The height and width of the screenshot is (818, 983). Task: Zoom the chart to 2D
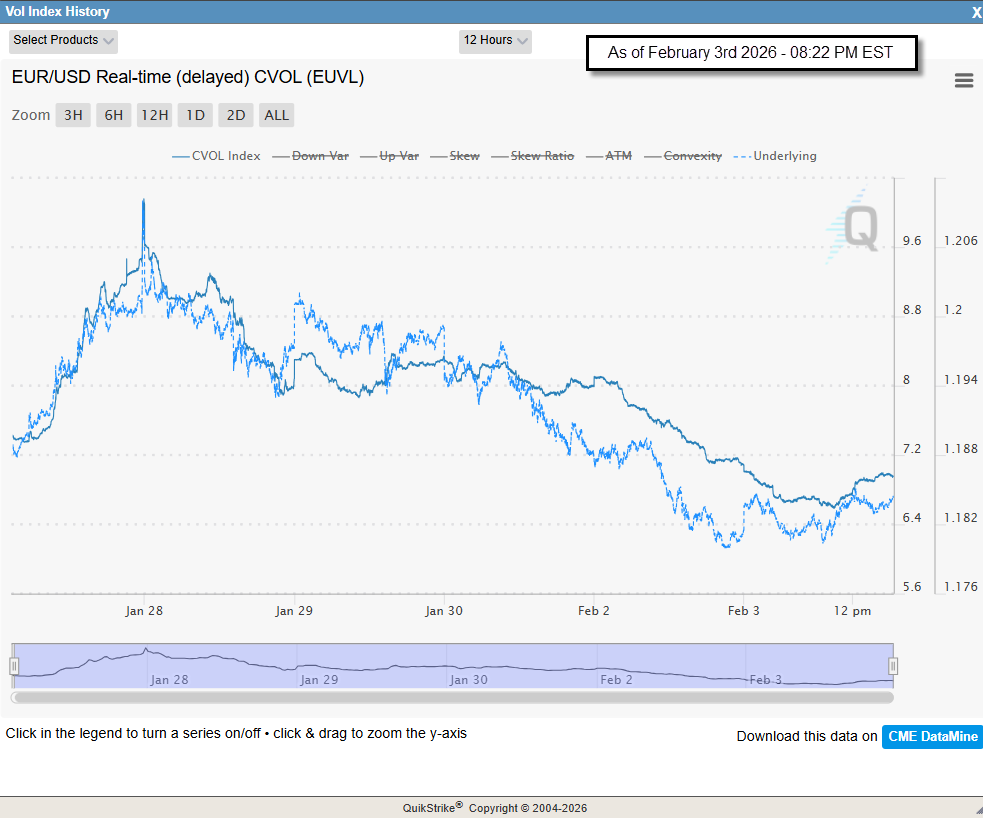coord(235,114)
